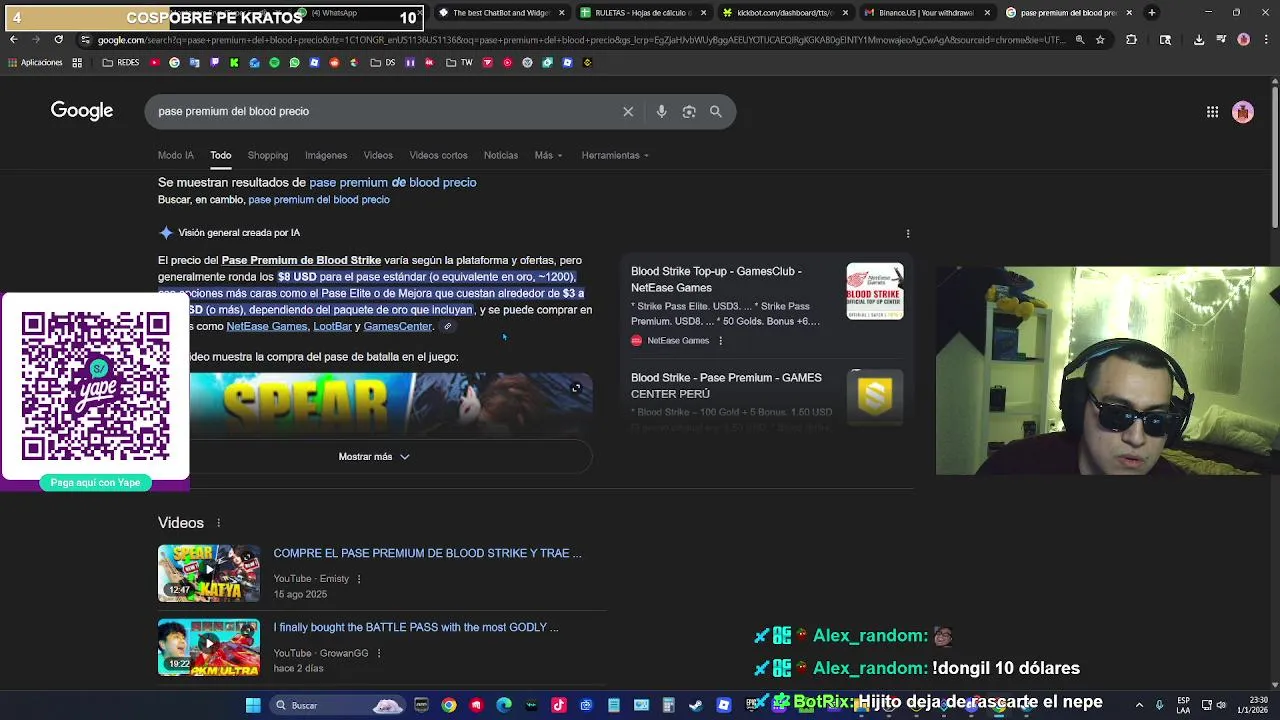1280x720 pixels.
Task: Follow the GamesCenter link in AI overview
Action: (x=398, y=326)
